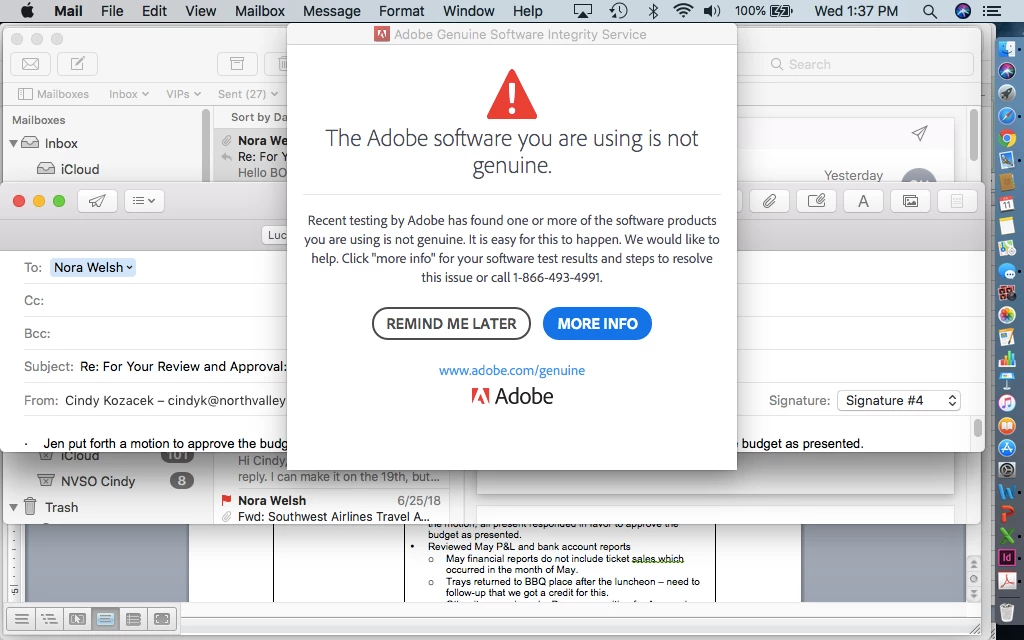Open Adobe Acrobat from the Dock
1024x640 pixels.
click(1007, 580)
